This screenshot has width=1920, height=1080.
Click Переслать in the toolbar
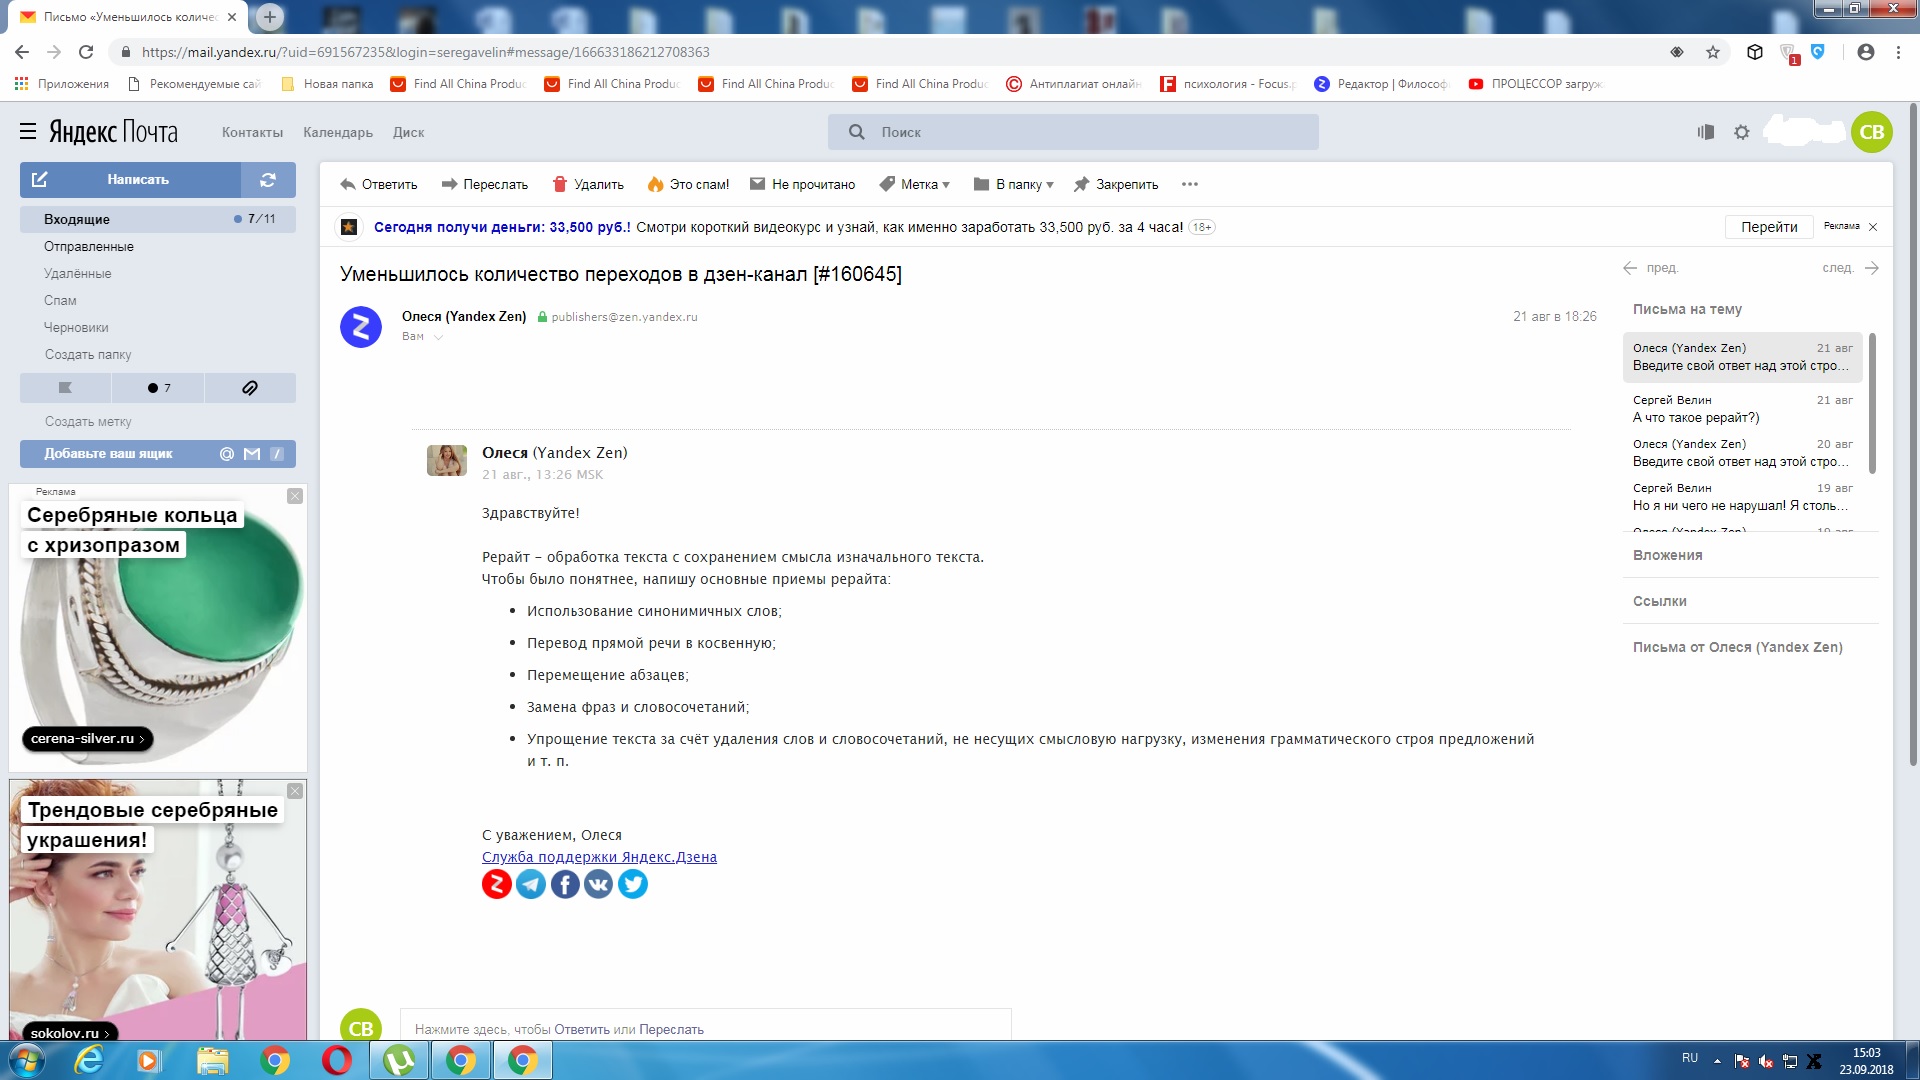point(485,184)
